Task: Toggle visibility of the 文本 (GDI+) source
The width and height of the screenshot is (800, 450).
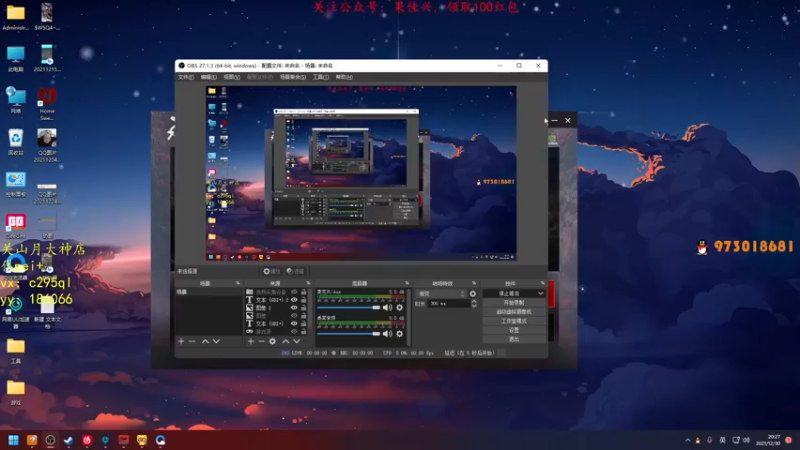Action: [294, 323]
